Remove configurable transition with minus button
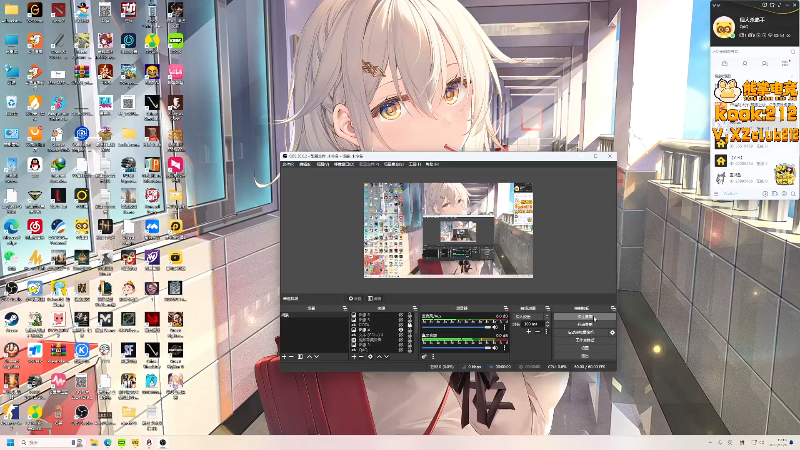This screenshot has height=450, width=800. point(538,332)
